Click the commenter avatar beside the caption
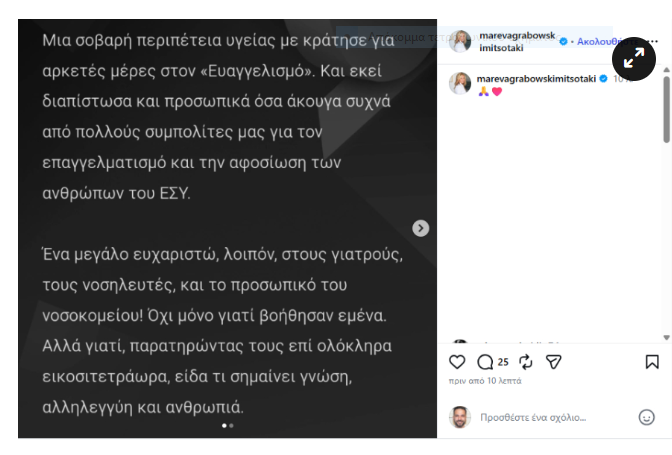The width and height of the screenshot is (672, 455). click(x=460, y=83)
